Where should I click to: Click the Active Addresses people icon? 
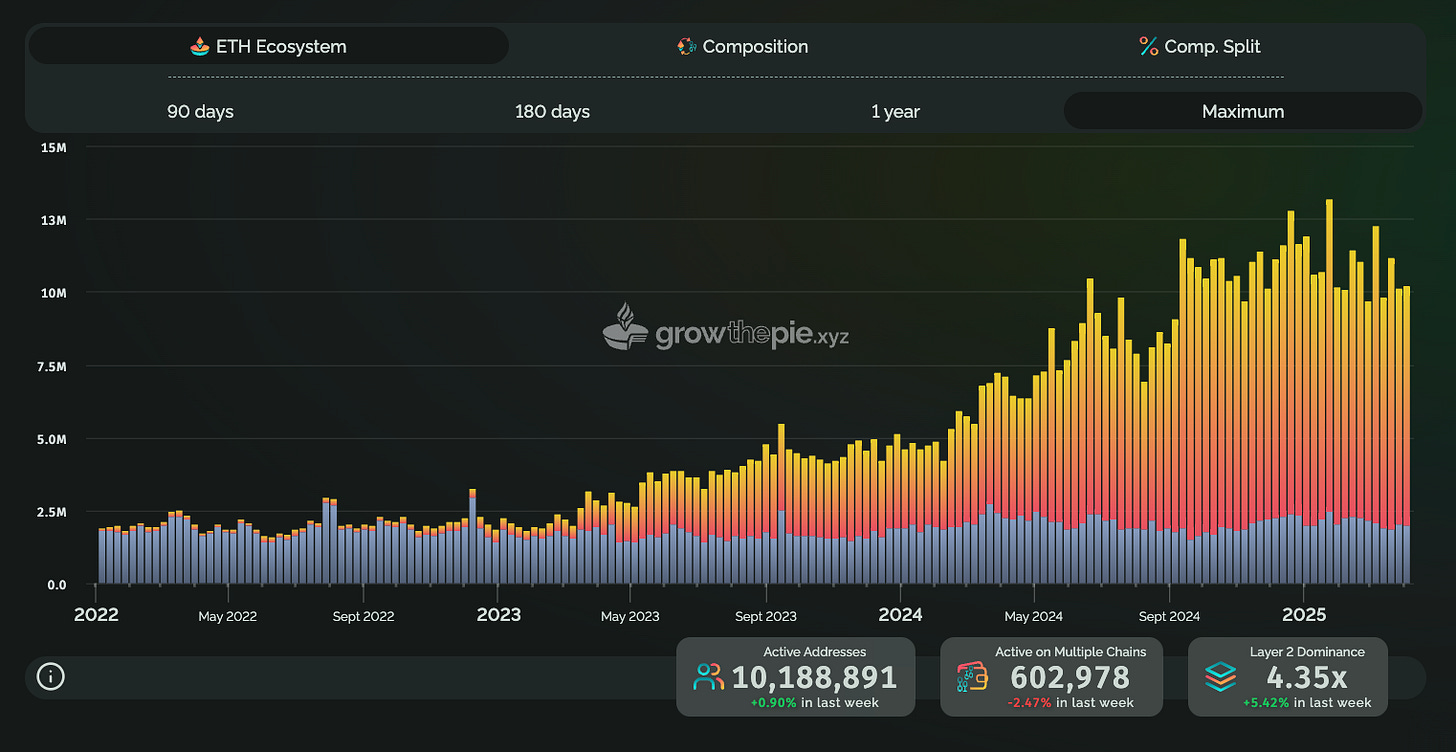pyautogui.click(x=709, y=678)
